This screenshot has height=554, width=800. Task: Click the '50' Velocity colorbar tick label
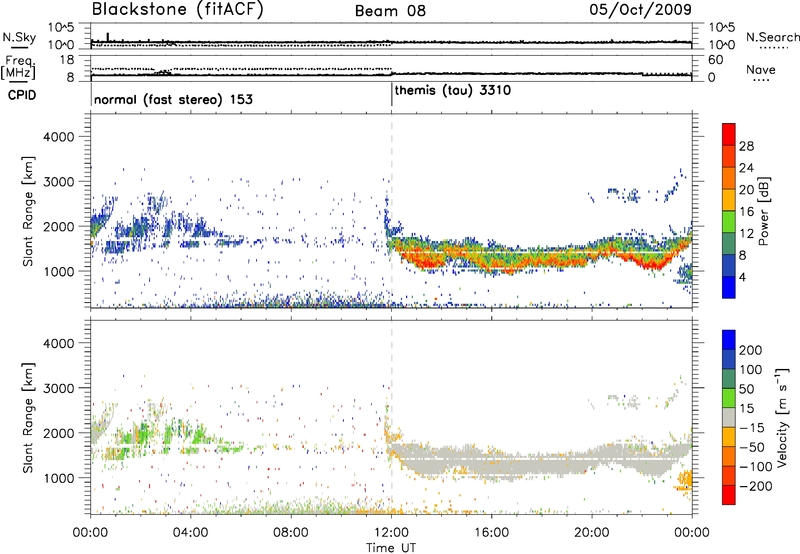[x=746, y=389]
